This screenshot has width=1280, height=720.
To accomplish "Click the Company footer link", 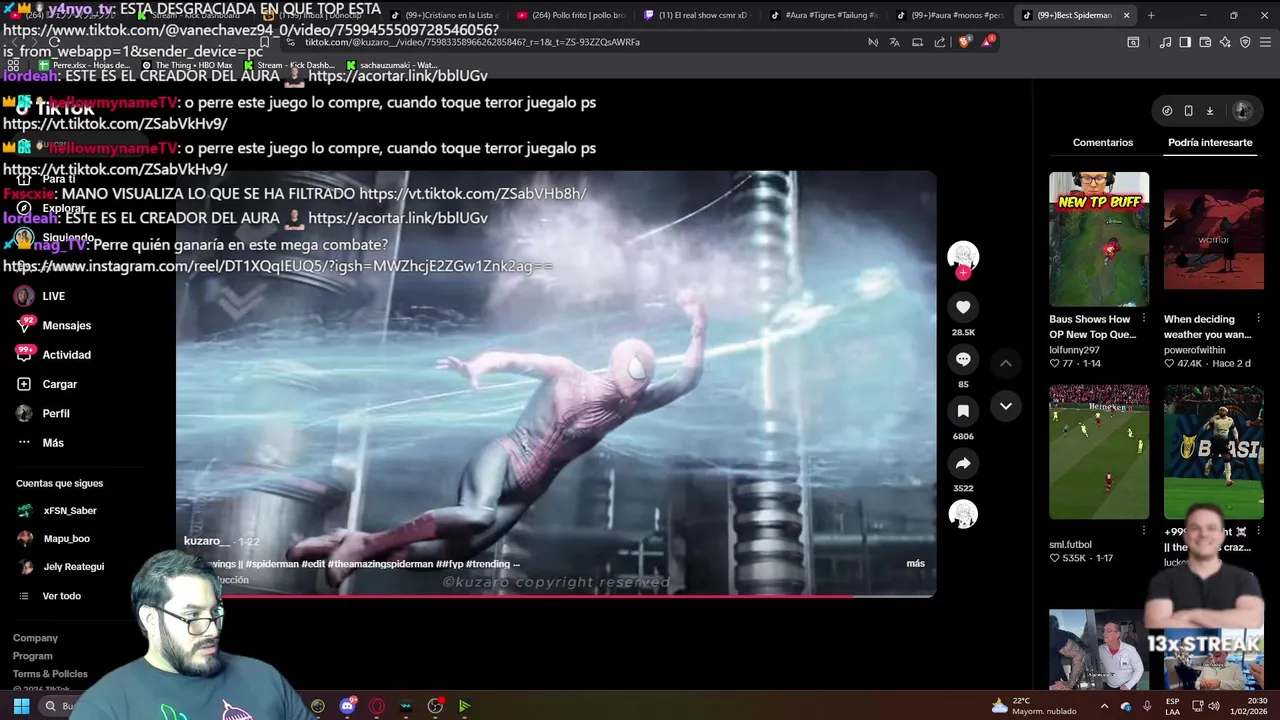I will point(35,638).
